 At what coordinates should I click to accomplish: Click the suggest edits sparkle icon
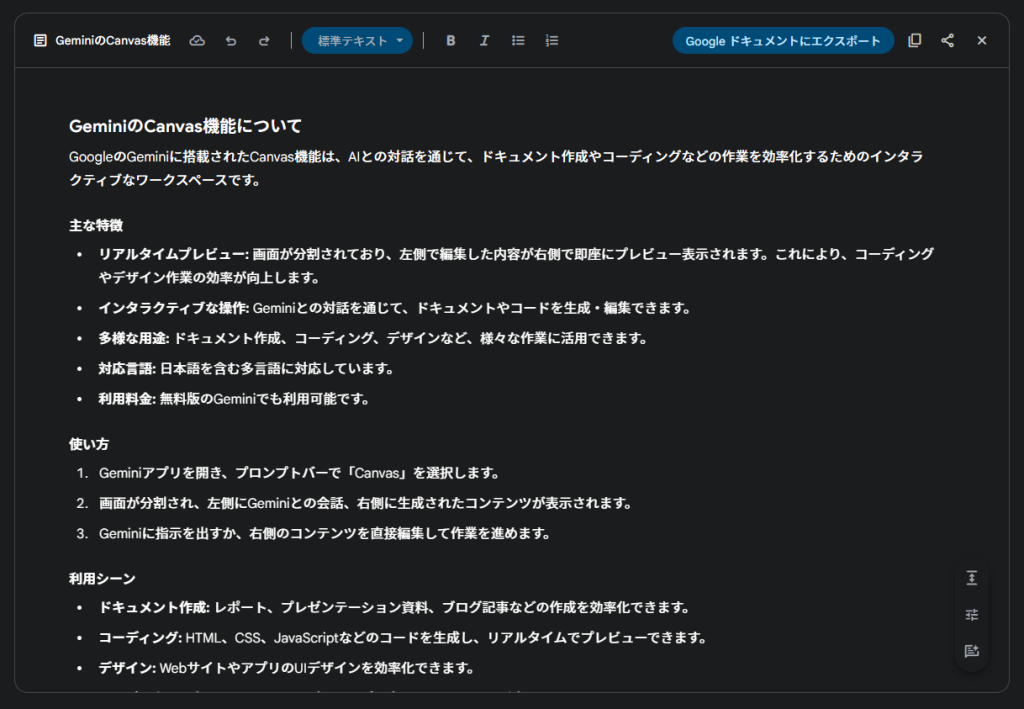pyautogui.click(x=971, y=651)
